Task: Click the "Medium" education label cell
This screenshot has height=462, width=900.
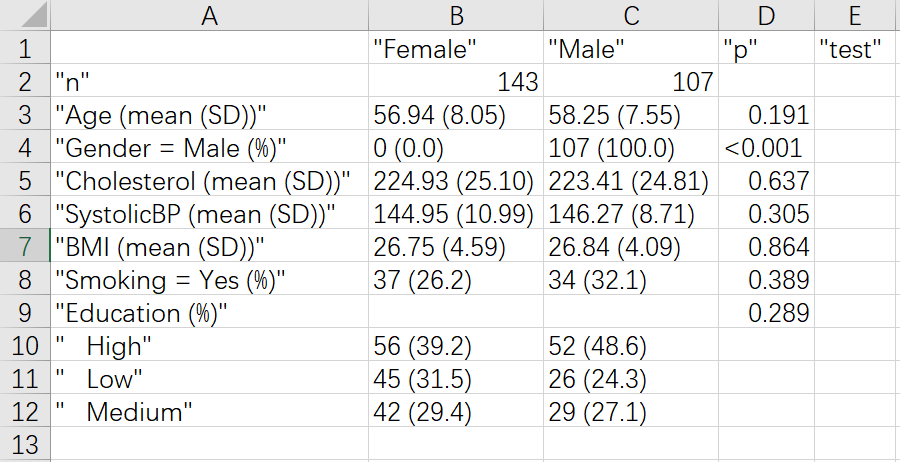Action: (208, 411)
